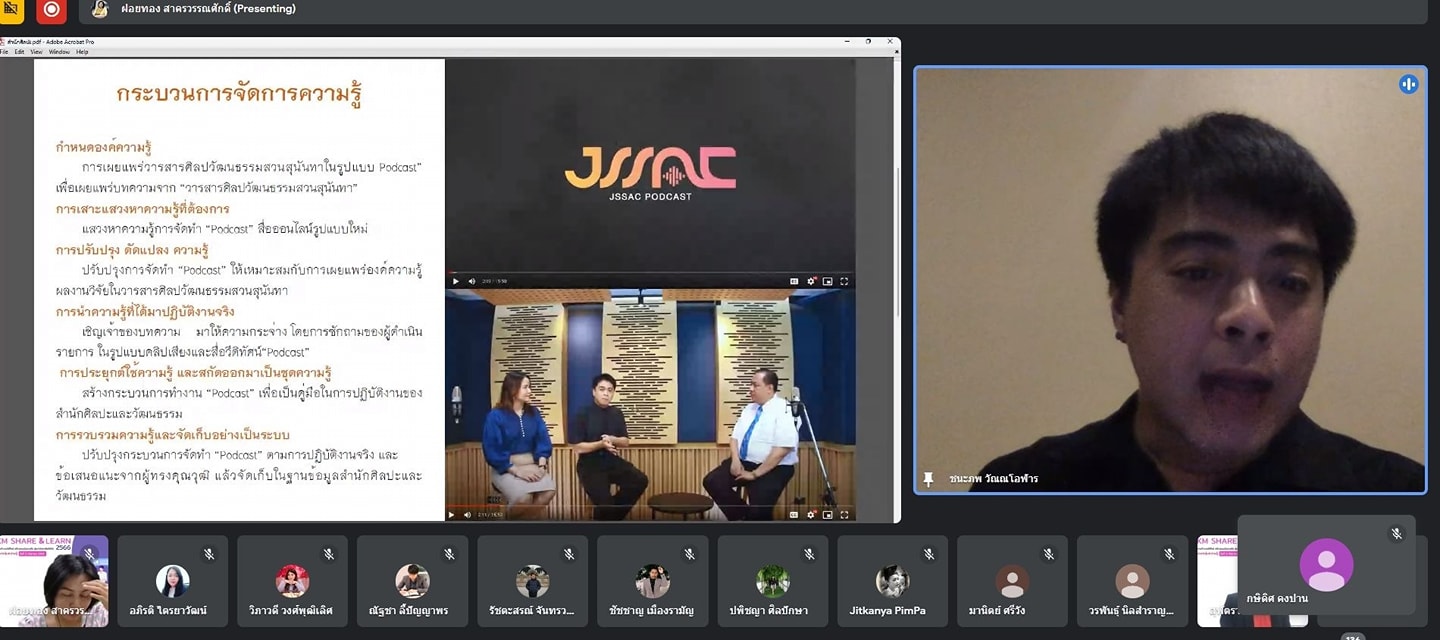
Task: Toggle subtitles on the upper podcast video
Action: (795, 281)
